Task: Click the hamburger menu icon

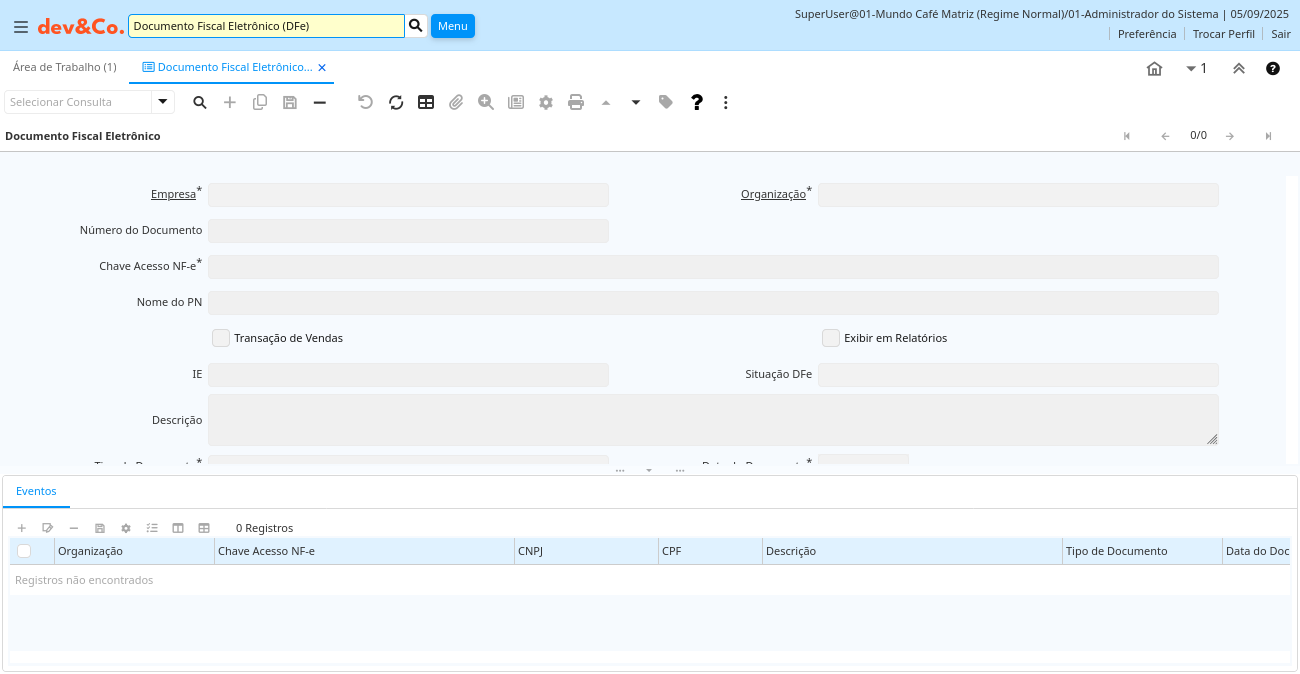Action: [x=21, y=27]
